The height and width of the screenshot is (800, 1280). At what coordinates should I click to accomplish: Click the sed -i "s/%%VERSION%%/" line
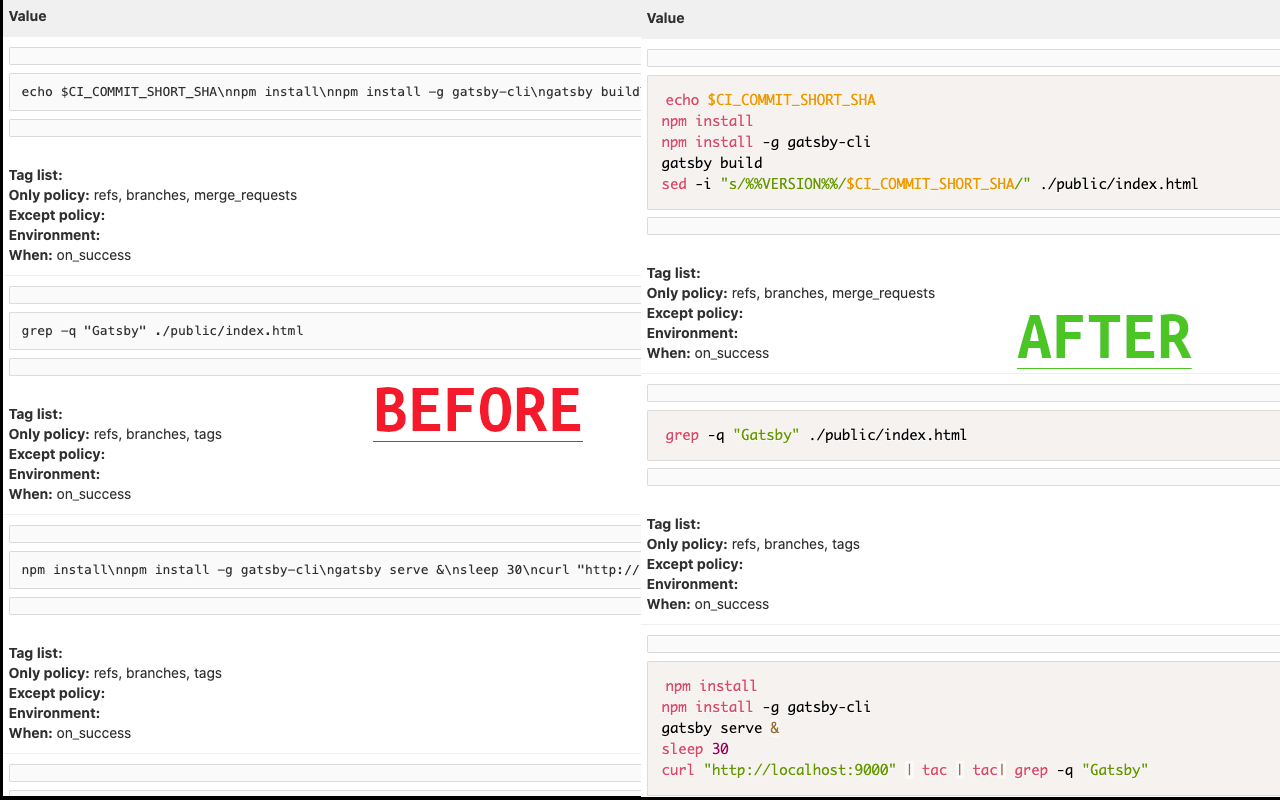(x=929, y=184)
